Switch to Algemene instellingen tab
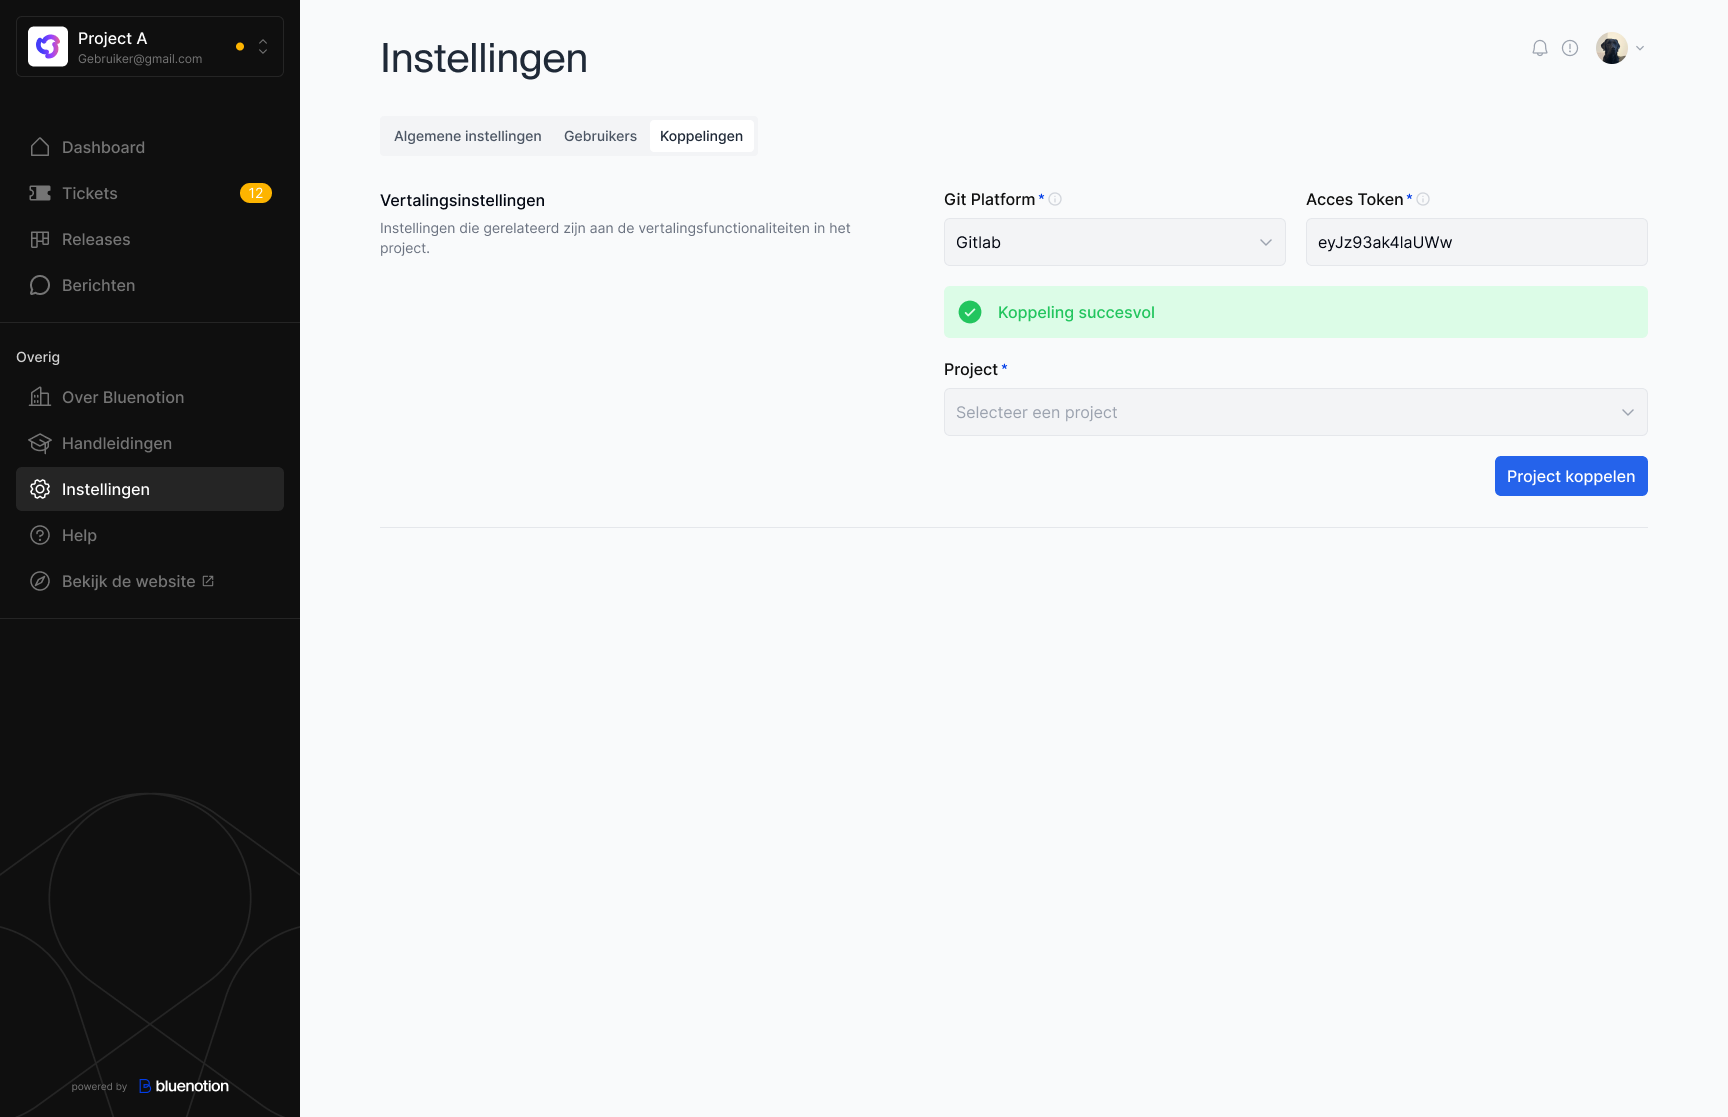Viewport: 1728px width, 1117px height. [467, 136]
